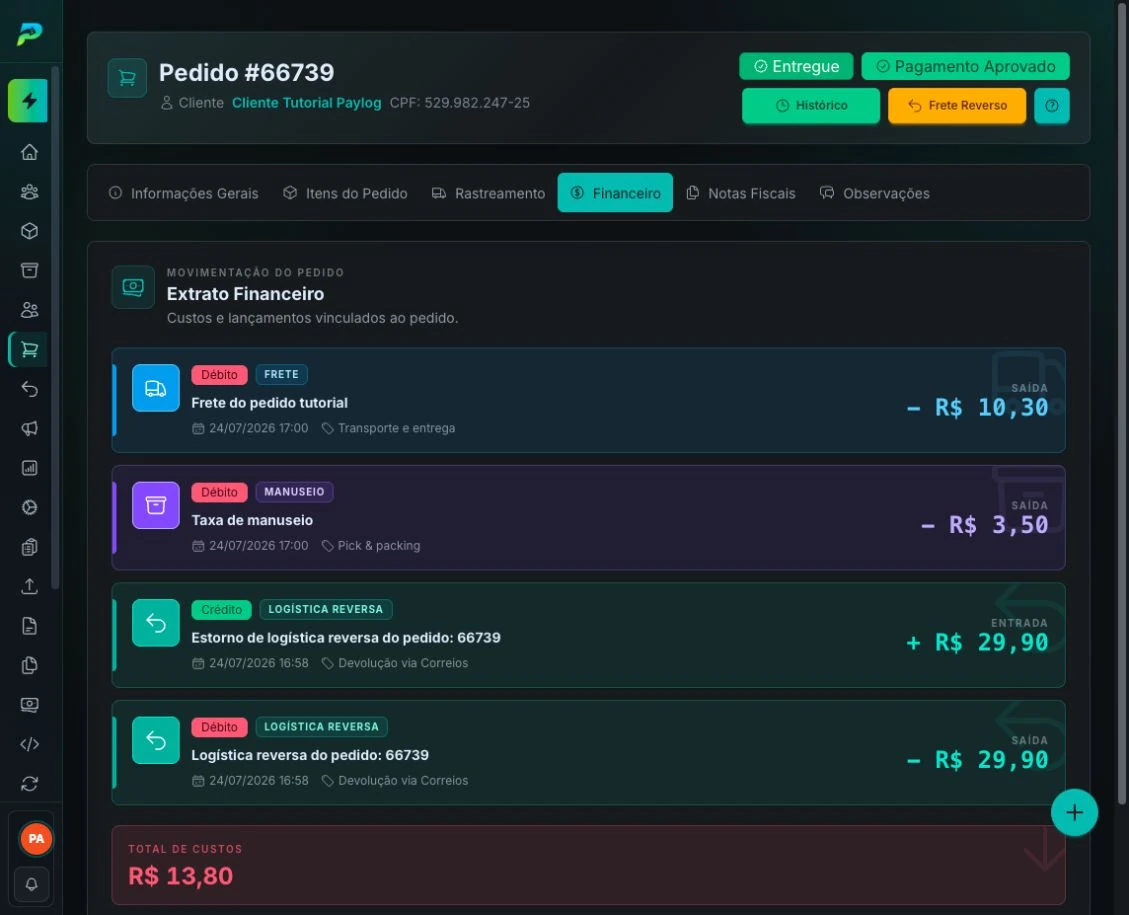Switch to Observações tab
Viewport: 1129px width, 915px height.
pyautogui.click(x=875, y=193)
